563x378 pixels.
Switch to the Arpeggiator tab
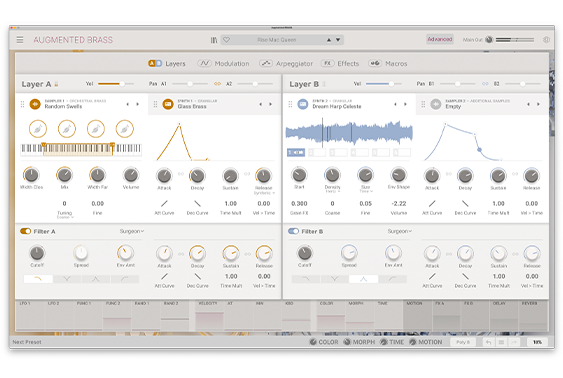point(286,64)
